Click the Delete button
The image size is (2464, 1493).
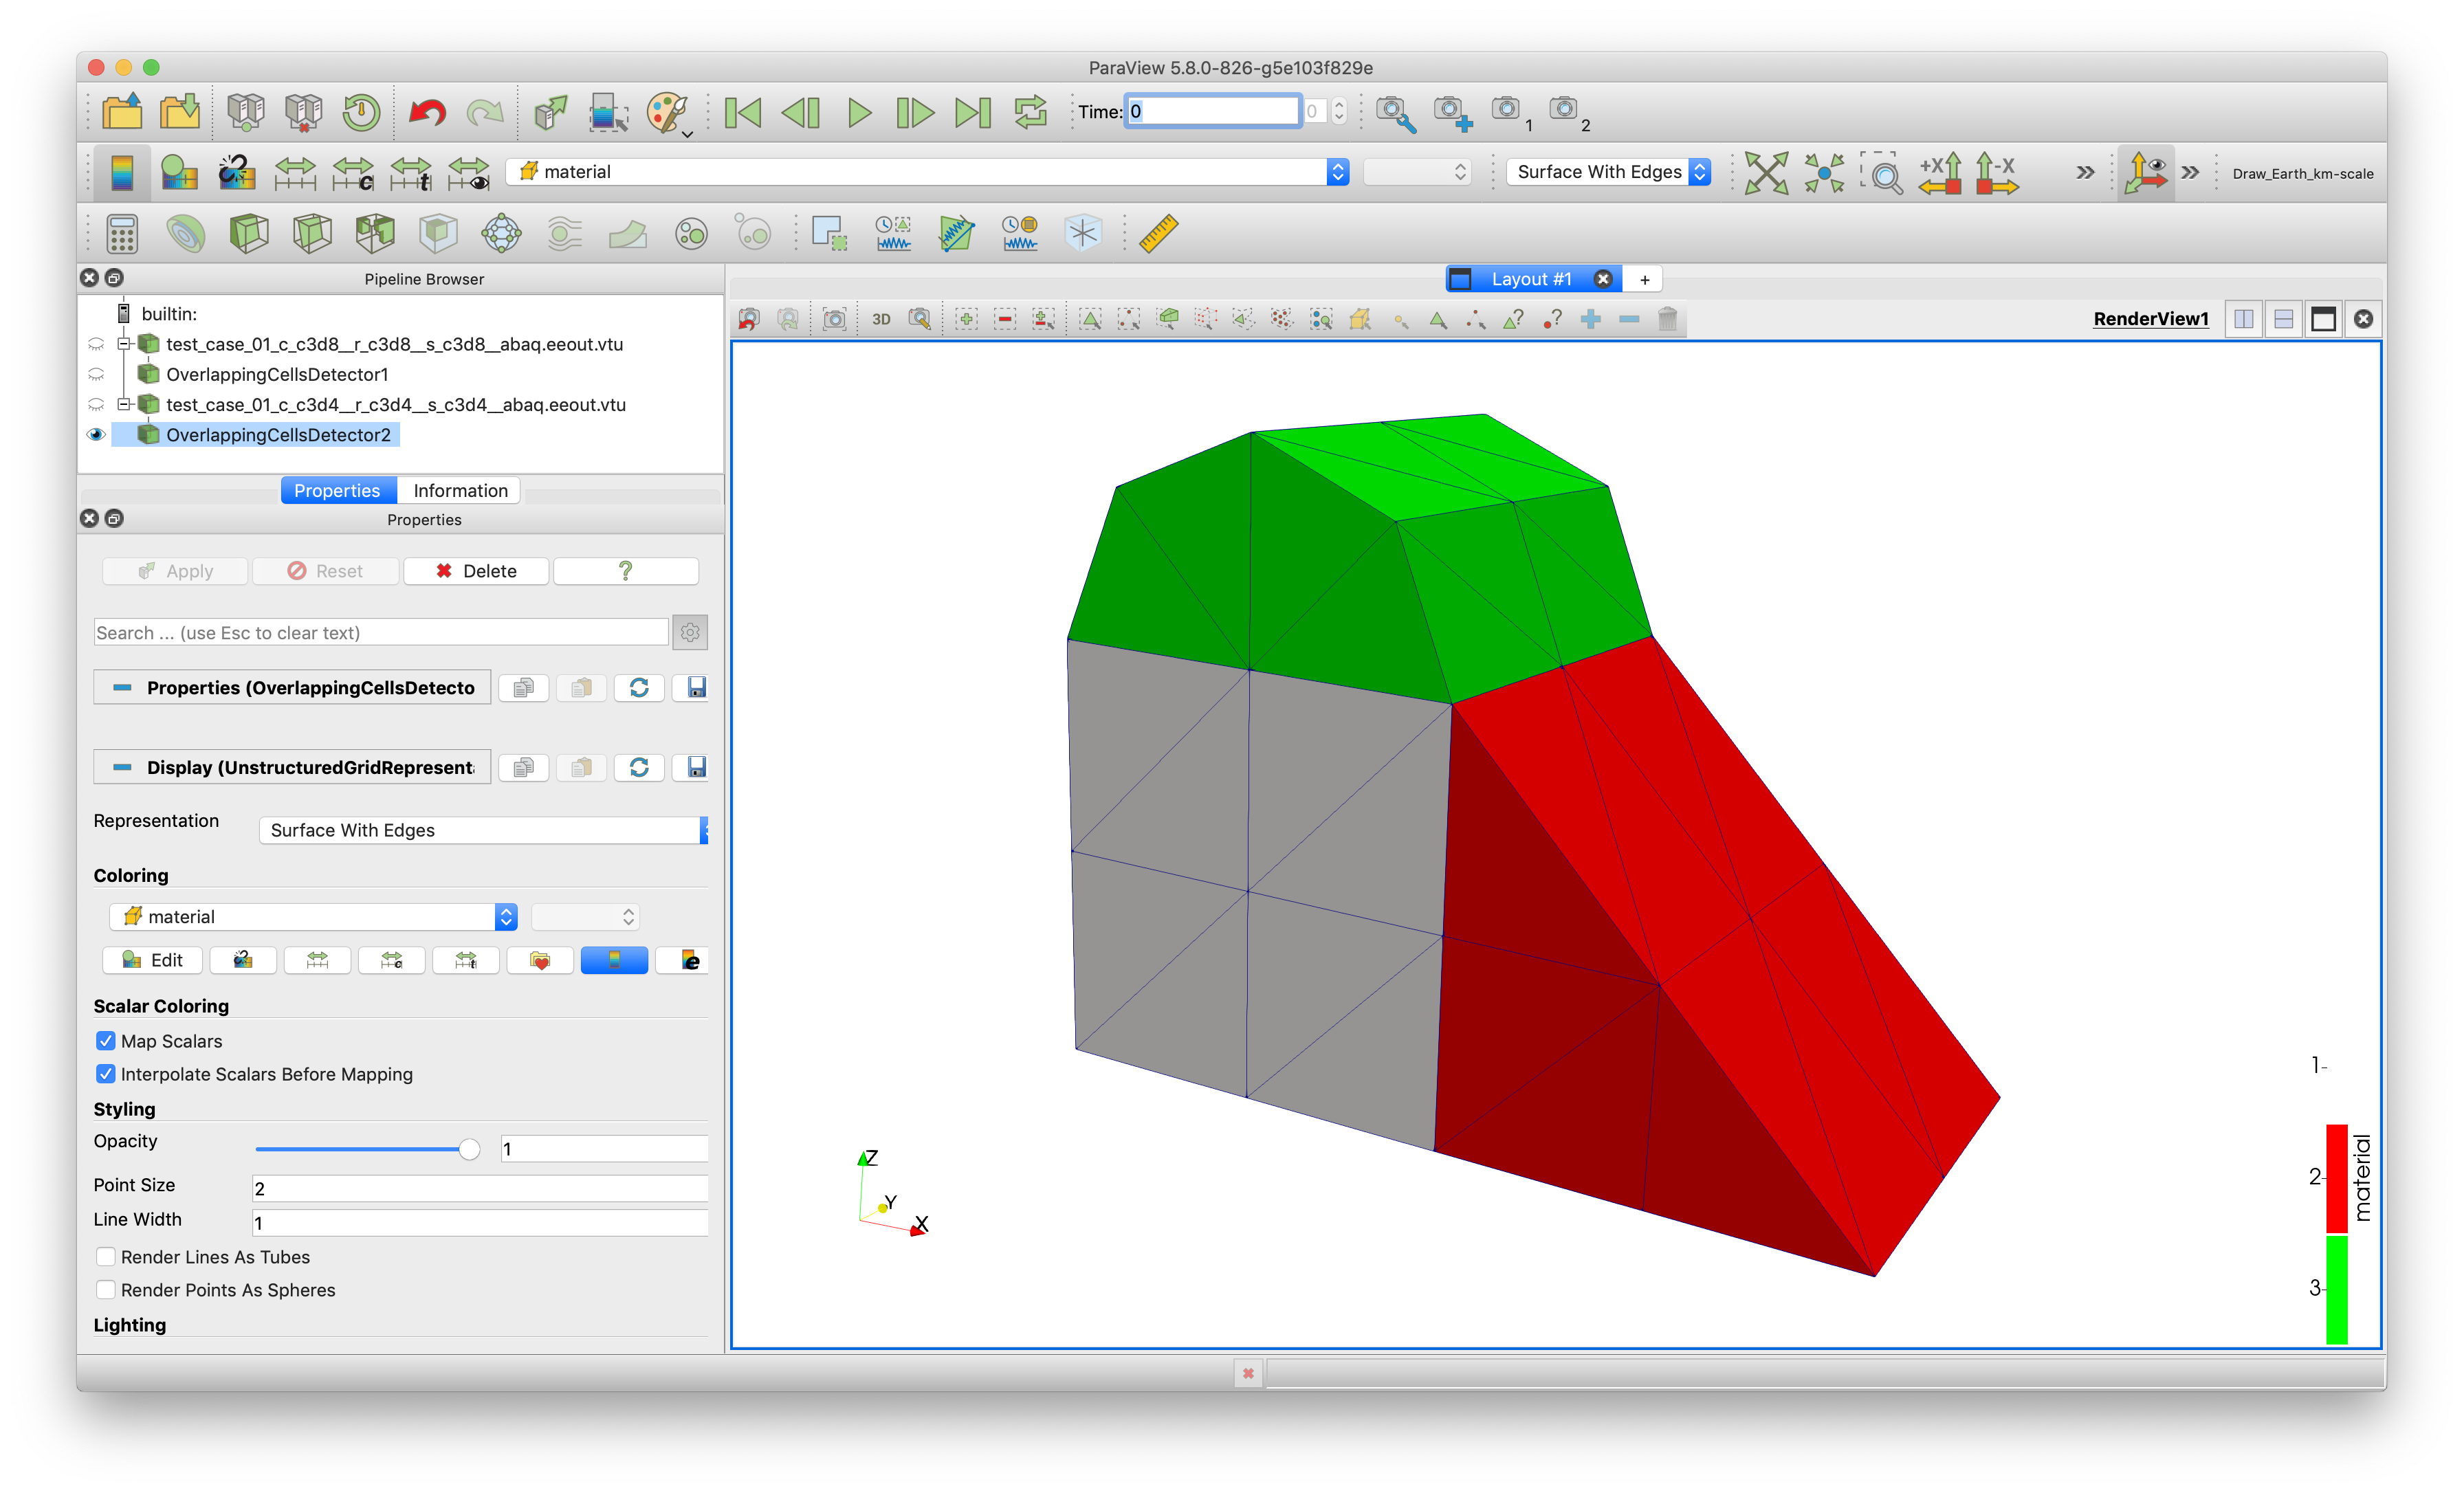476,571
